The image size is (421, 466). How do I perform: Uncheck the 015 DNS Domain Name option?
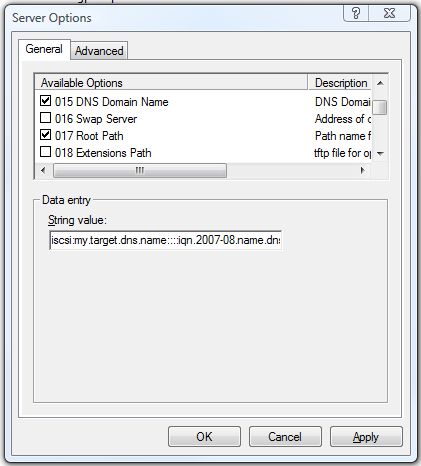click(x=45, y=101)
